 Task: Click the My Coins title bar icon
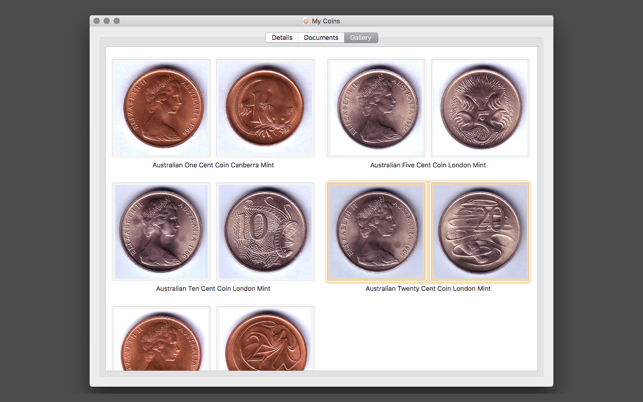pyautogui.click(x=306, y=21)
